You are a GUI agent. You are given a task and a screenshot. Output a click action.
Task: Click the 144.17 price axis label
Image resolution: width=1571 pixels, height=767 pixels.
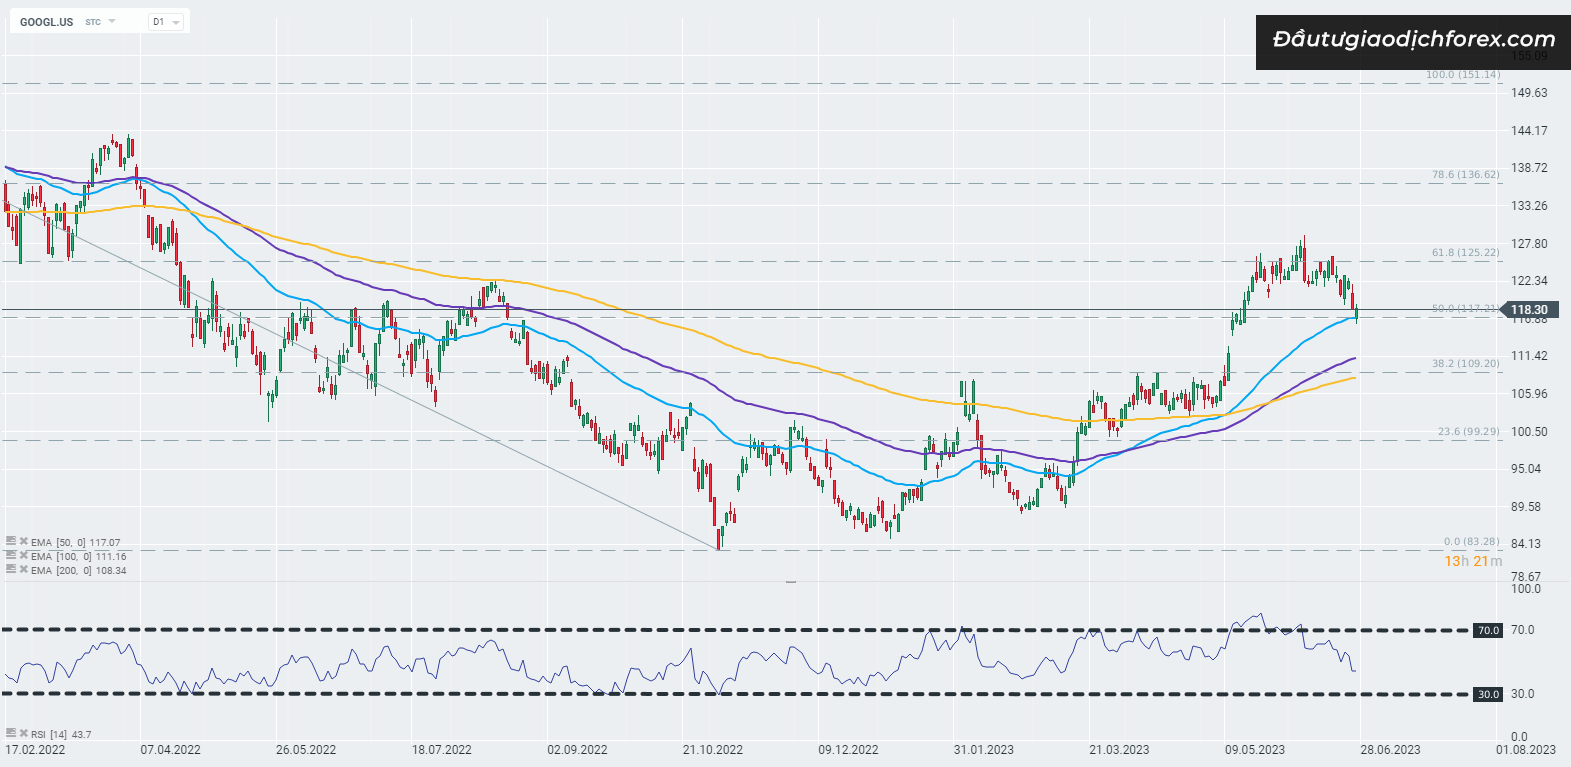pos(1529,131)
